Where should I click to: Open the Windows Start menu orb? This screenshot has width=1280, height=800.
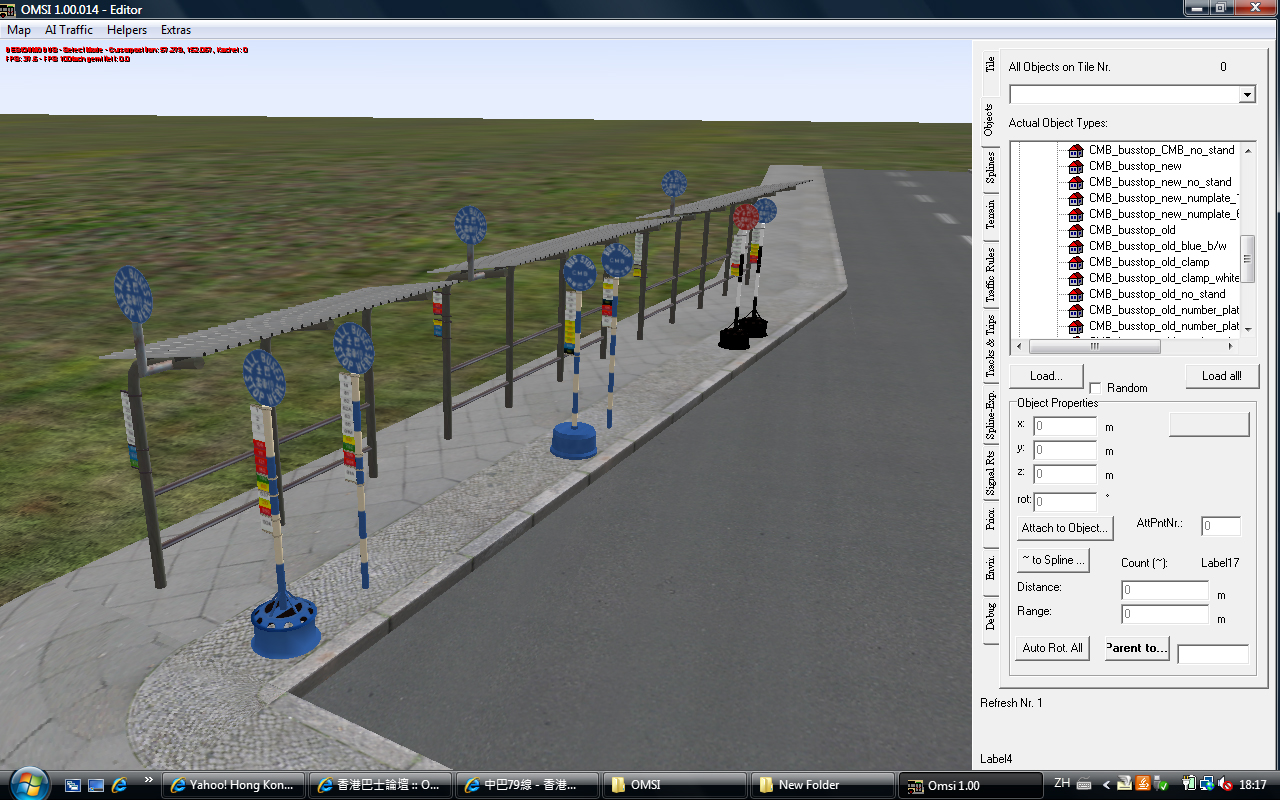(x=27, y=784)
